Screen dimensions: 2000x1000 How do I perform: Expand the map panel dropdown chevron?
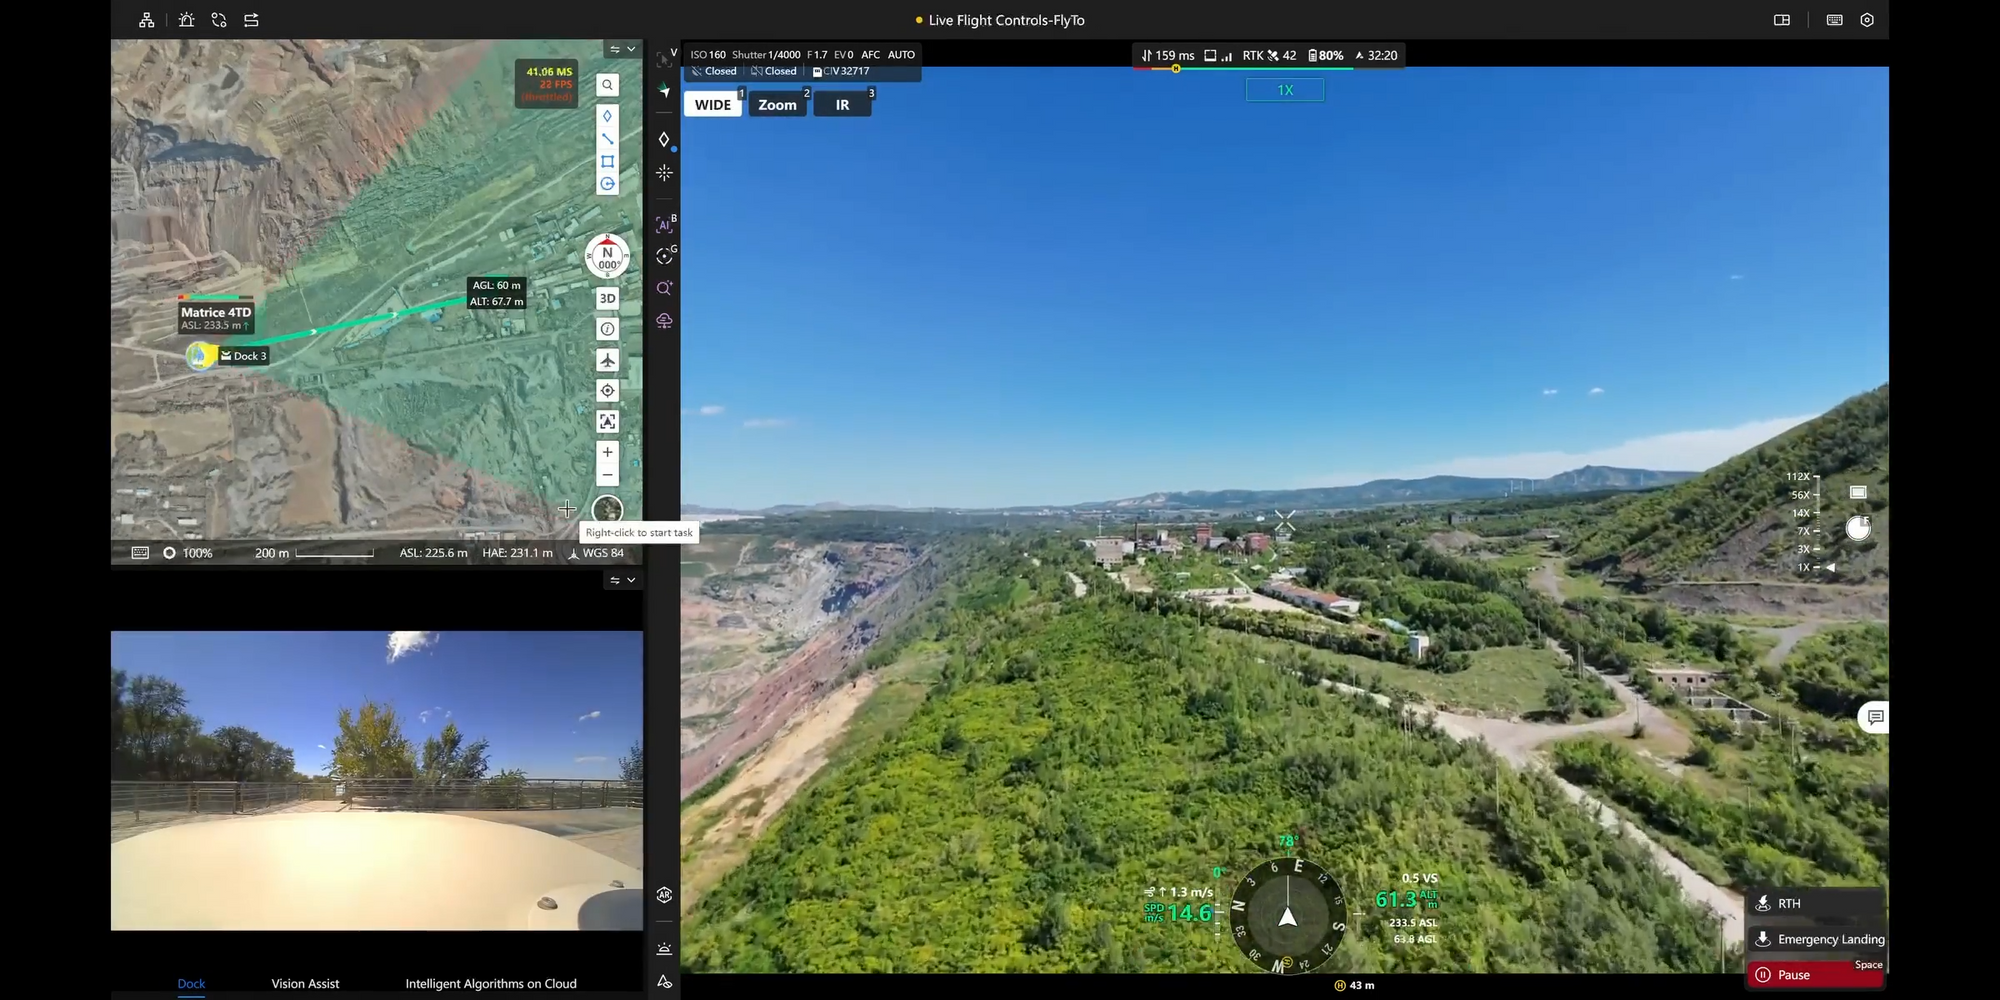(x=631, y=49)
